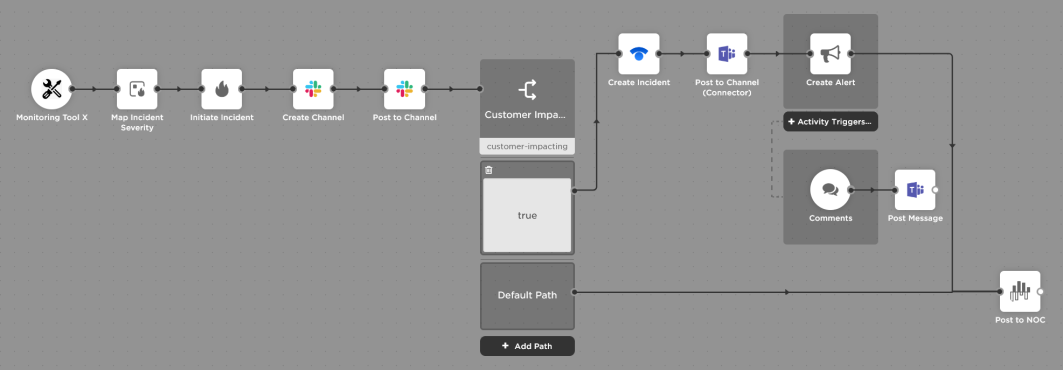Click the Slack Post to Channel step
1063x370 pixels.
point(405,89)
